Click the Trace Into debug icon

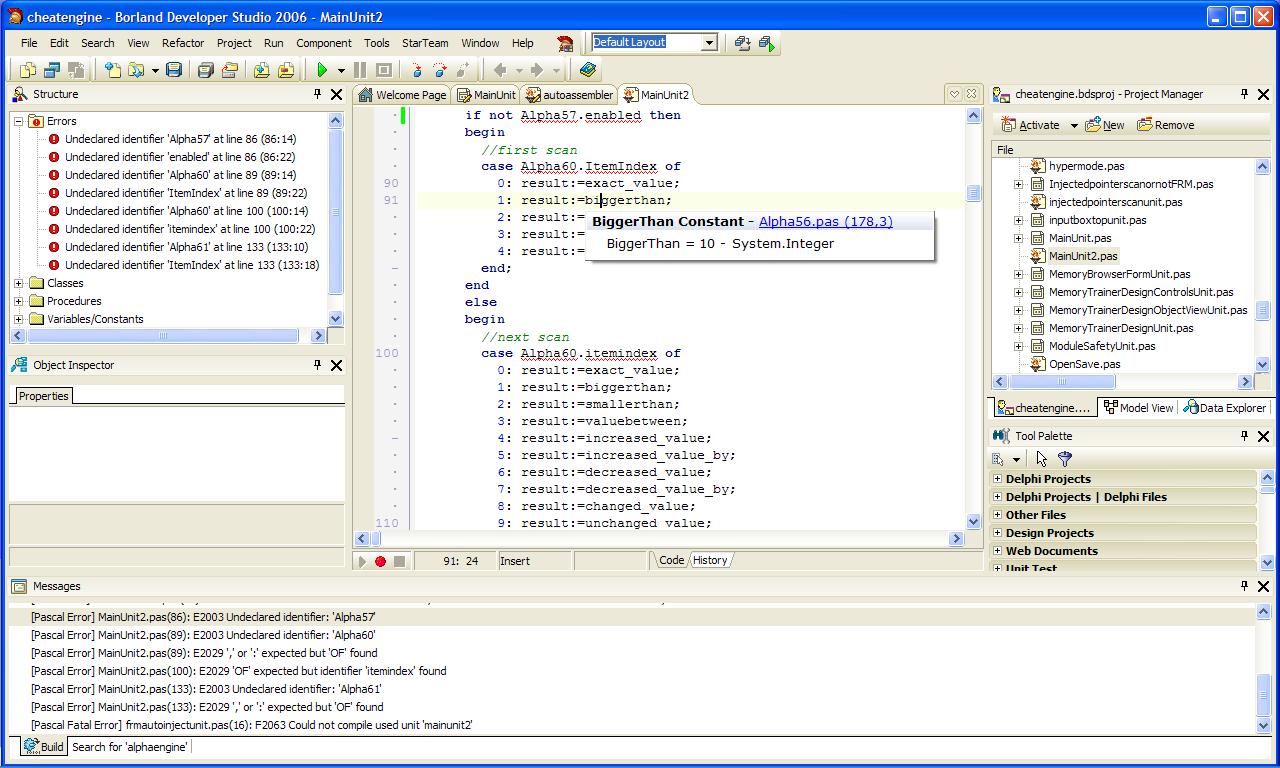(417, 70)
